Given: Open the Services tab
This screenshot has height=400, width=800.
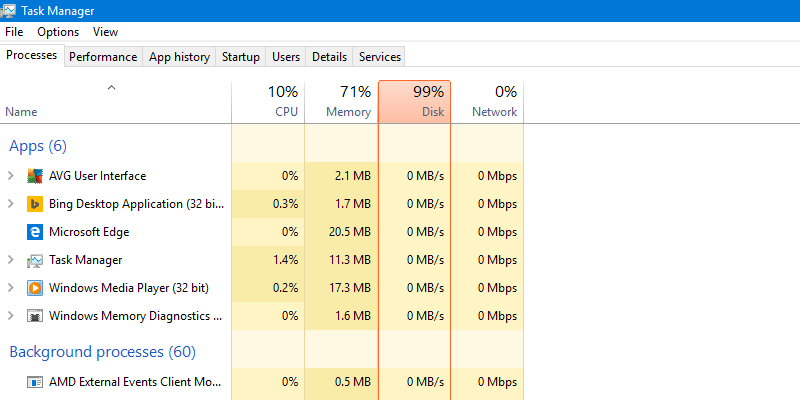Looking at the screenshot, I should coord(379,57).
